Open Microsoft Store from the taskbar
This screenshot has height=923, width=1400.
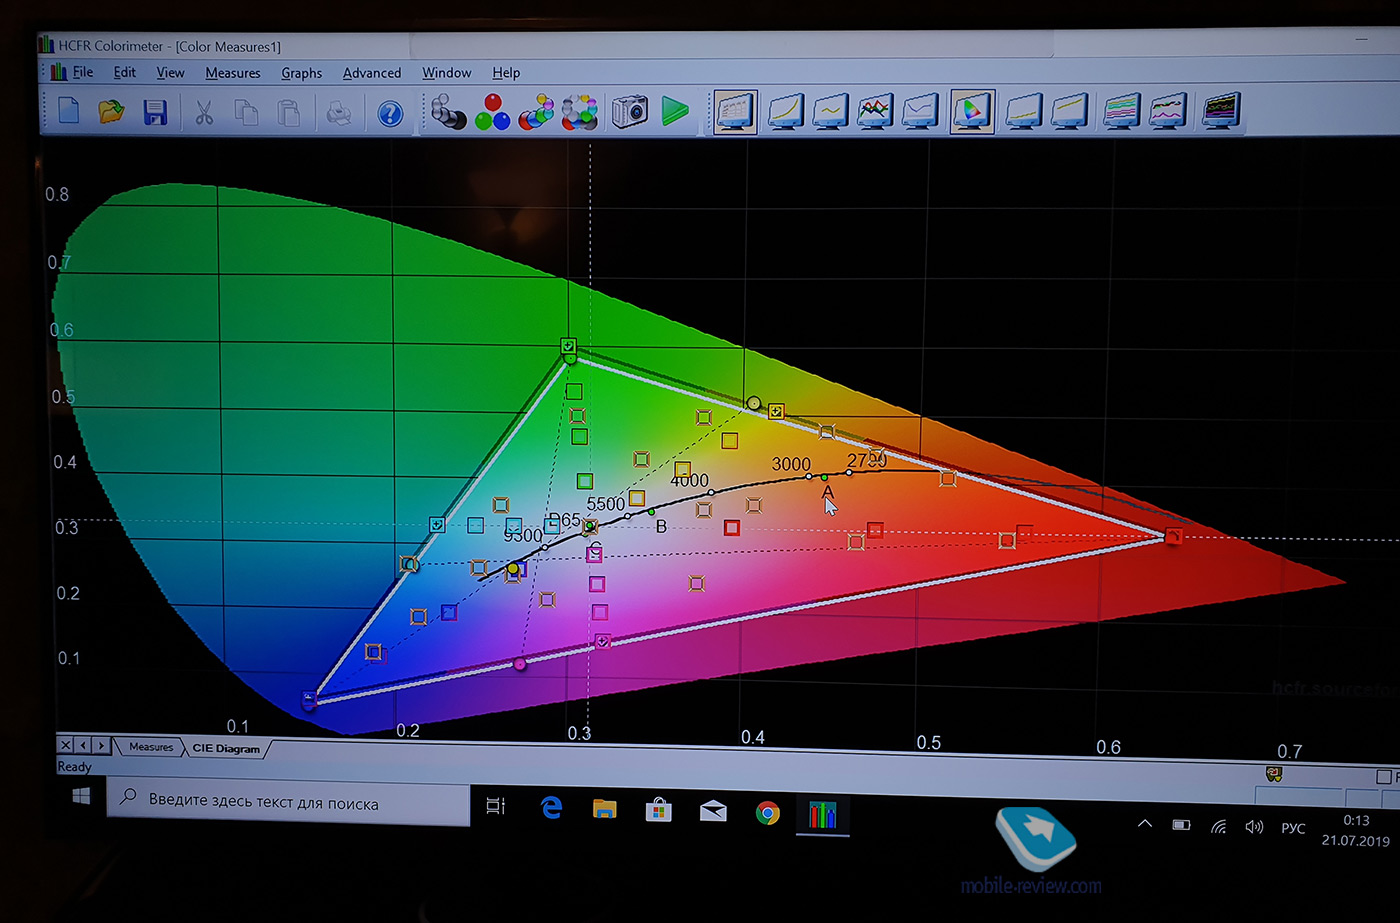click(x=658, y=810)
